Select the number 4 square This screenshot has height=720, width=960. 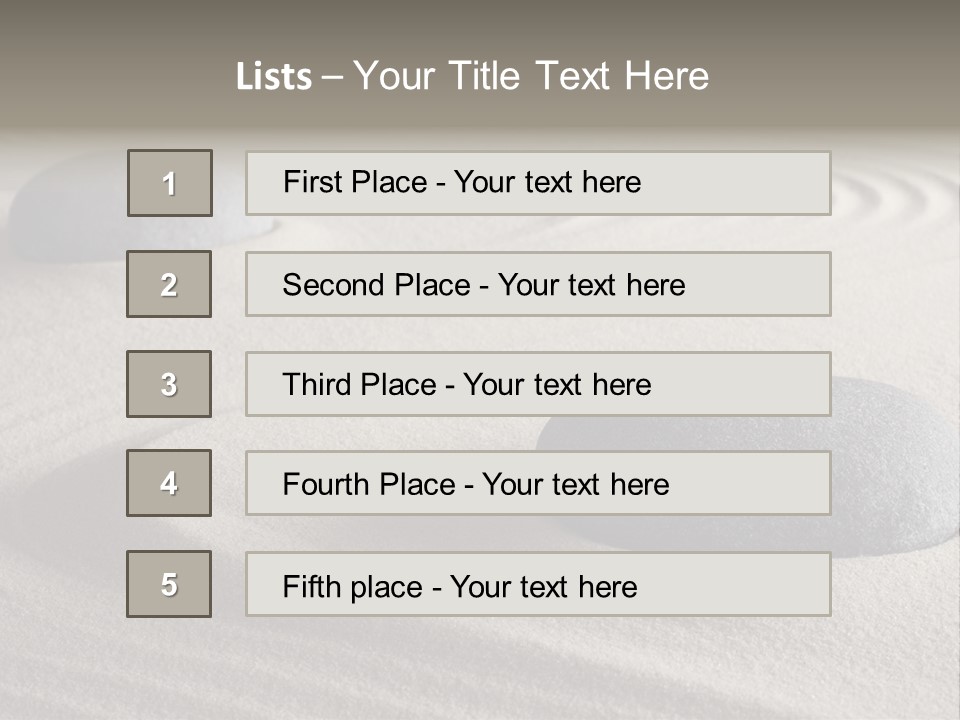click(169, 483)
